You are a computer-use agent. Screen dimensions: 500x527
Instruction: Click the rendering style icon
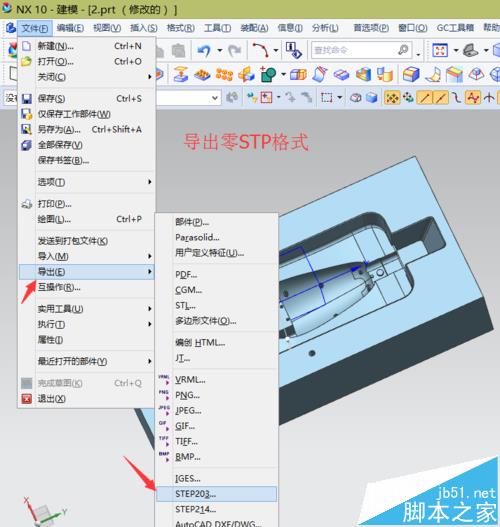click(x=471, y=50)
